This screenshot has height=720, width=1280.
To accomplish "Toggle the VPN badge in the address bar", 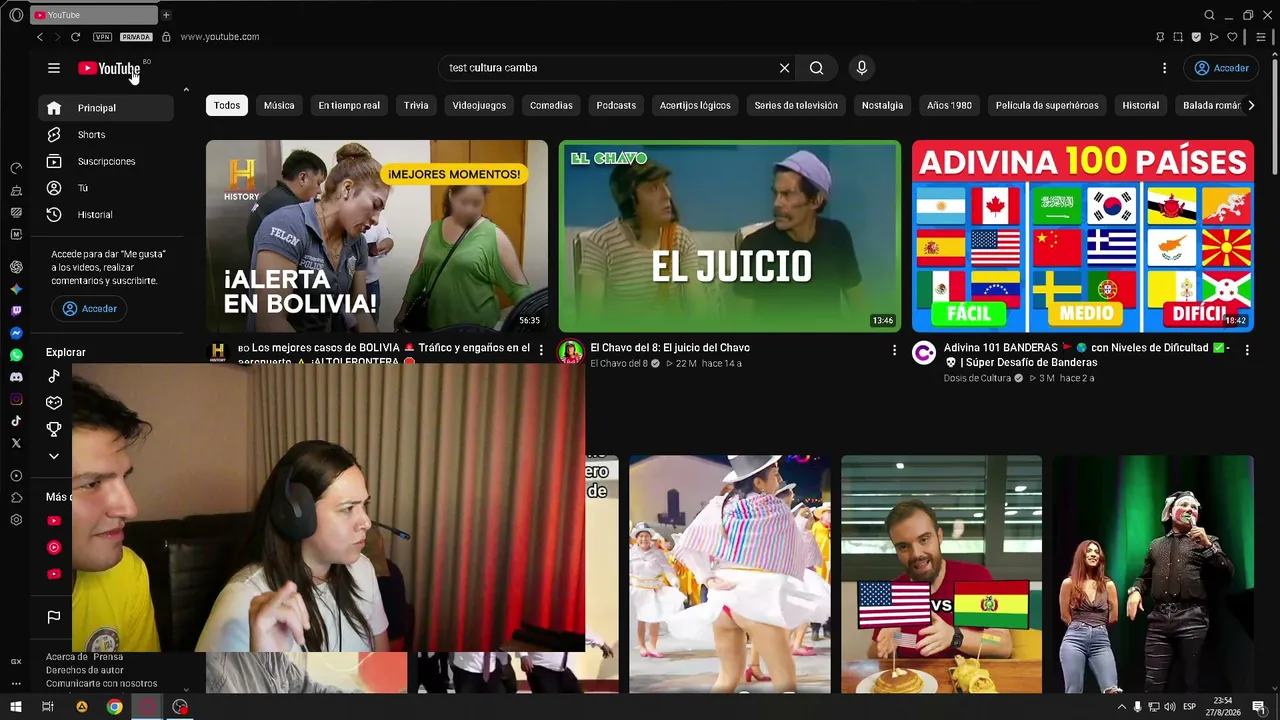I will pyautogui.click(x=102, y=37).
